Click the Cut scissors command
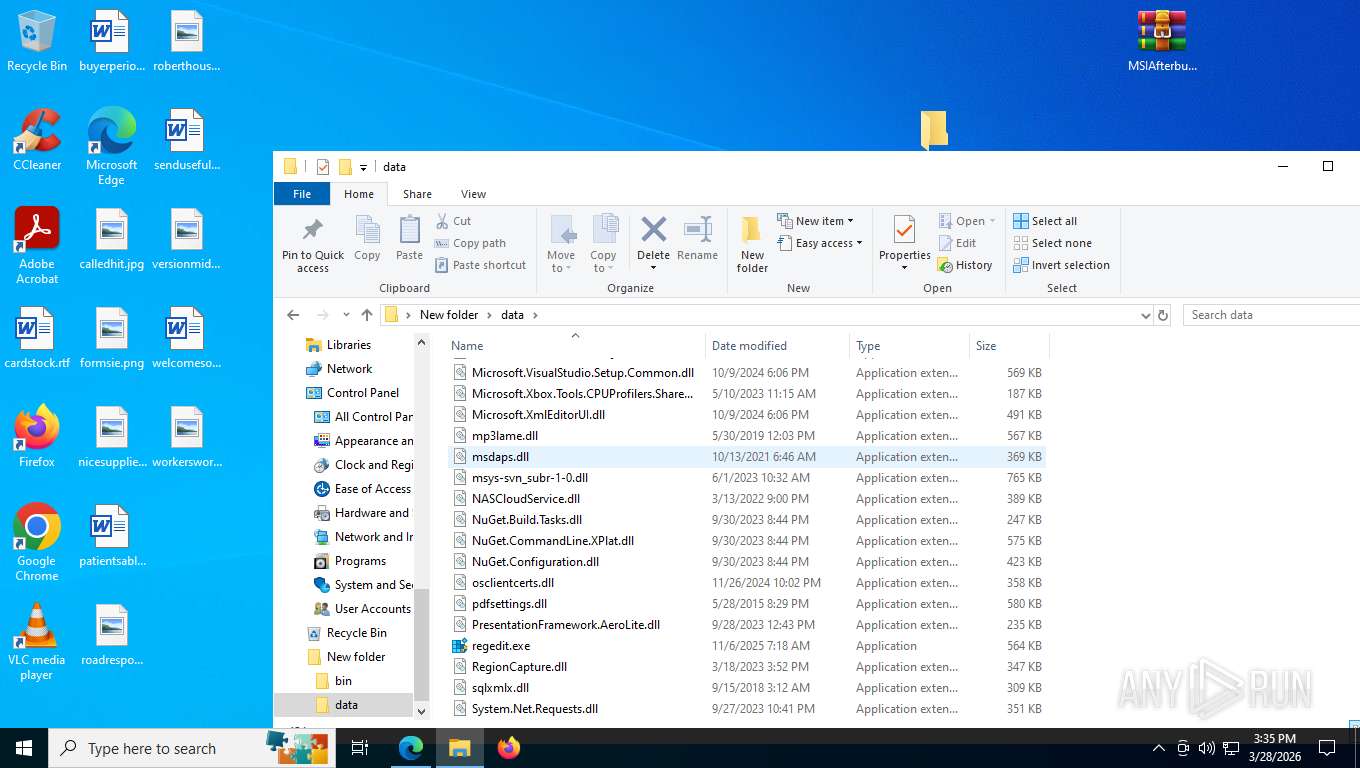This screenshot has width=1360, height=768. coord(453,221)
